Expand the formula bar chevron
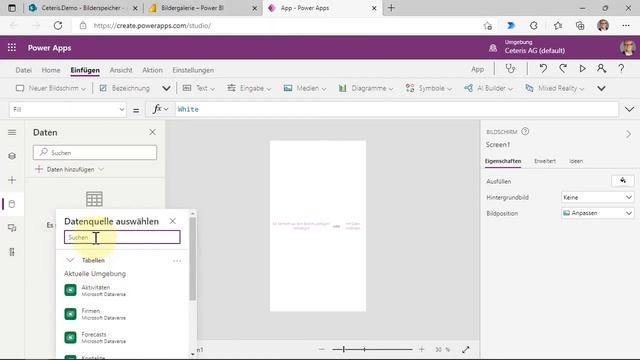The height and width of the screenshot is (360, 640). point(629,109)
